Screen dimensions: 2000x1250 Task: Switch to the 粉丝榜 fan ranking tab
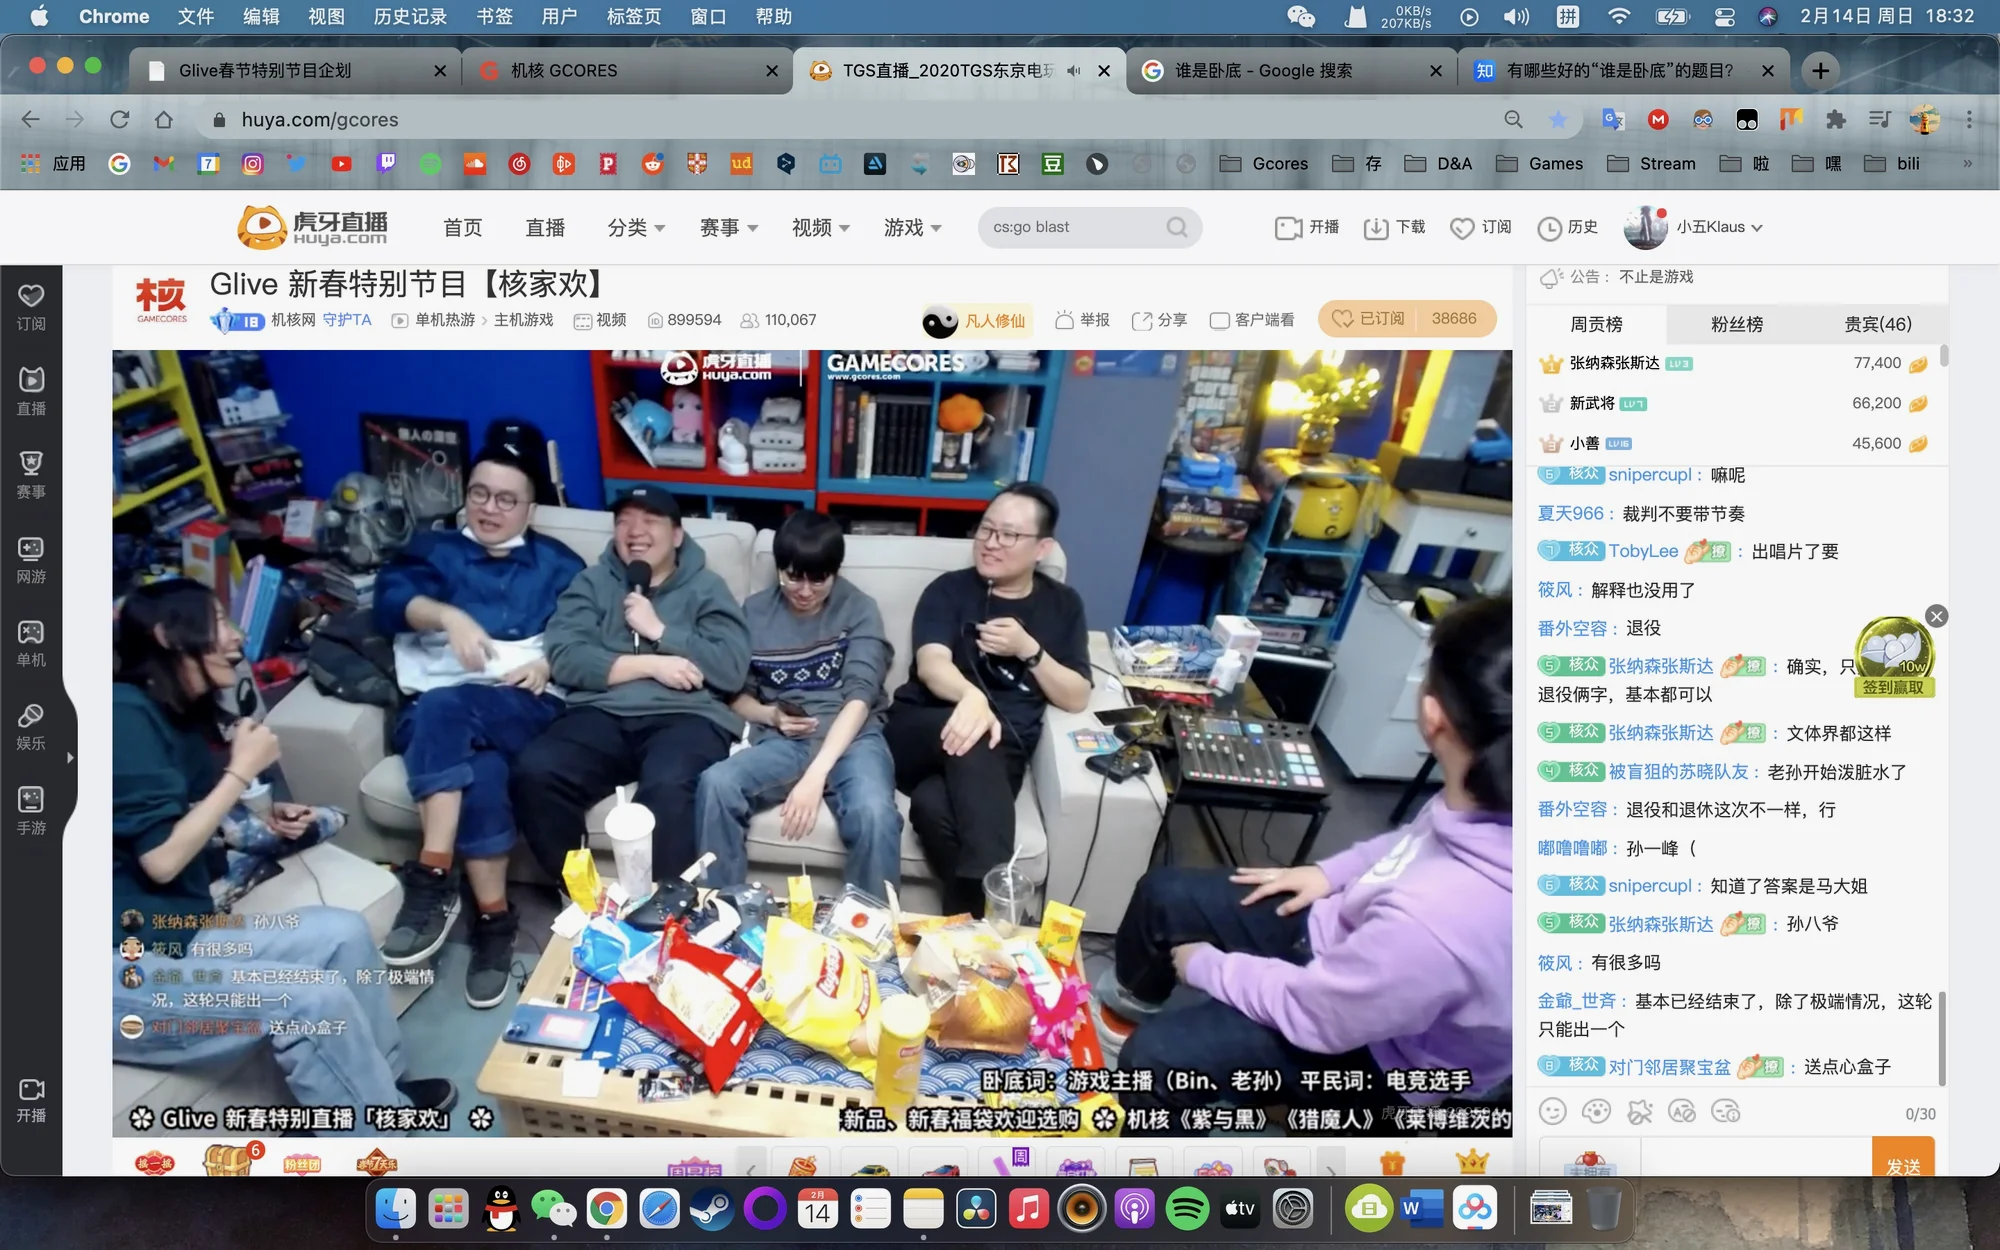[1737, 324]
